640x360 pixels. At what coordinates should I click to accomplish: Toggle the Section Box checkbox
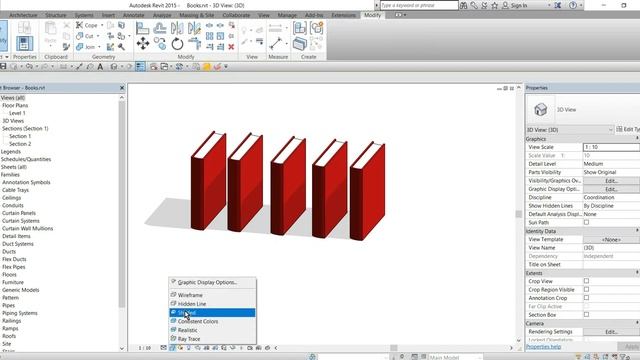coord(586,315)
